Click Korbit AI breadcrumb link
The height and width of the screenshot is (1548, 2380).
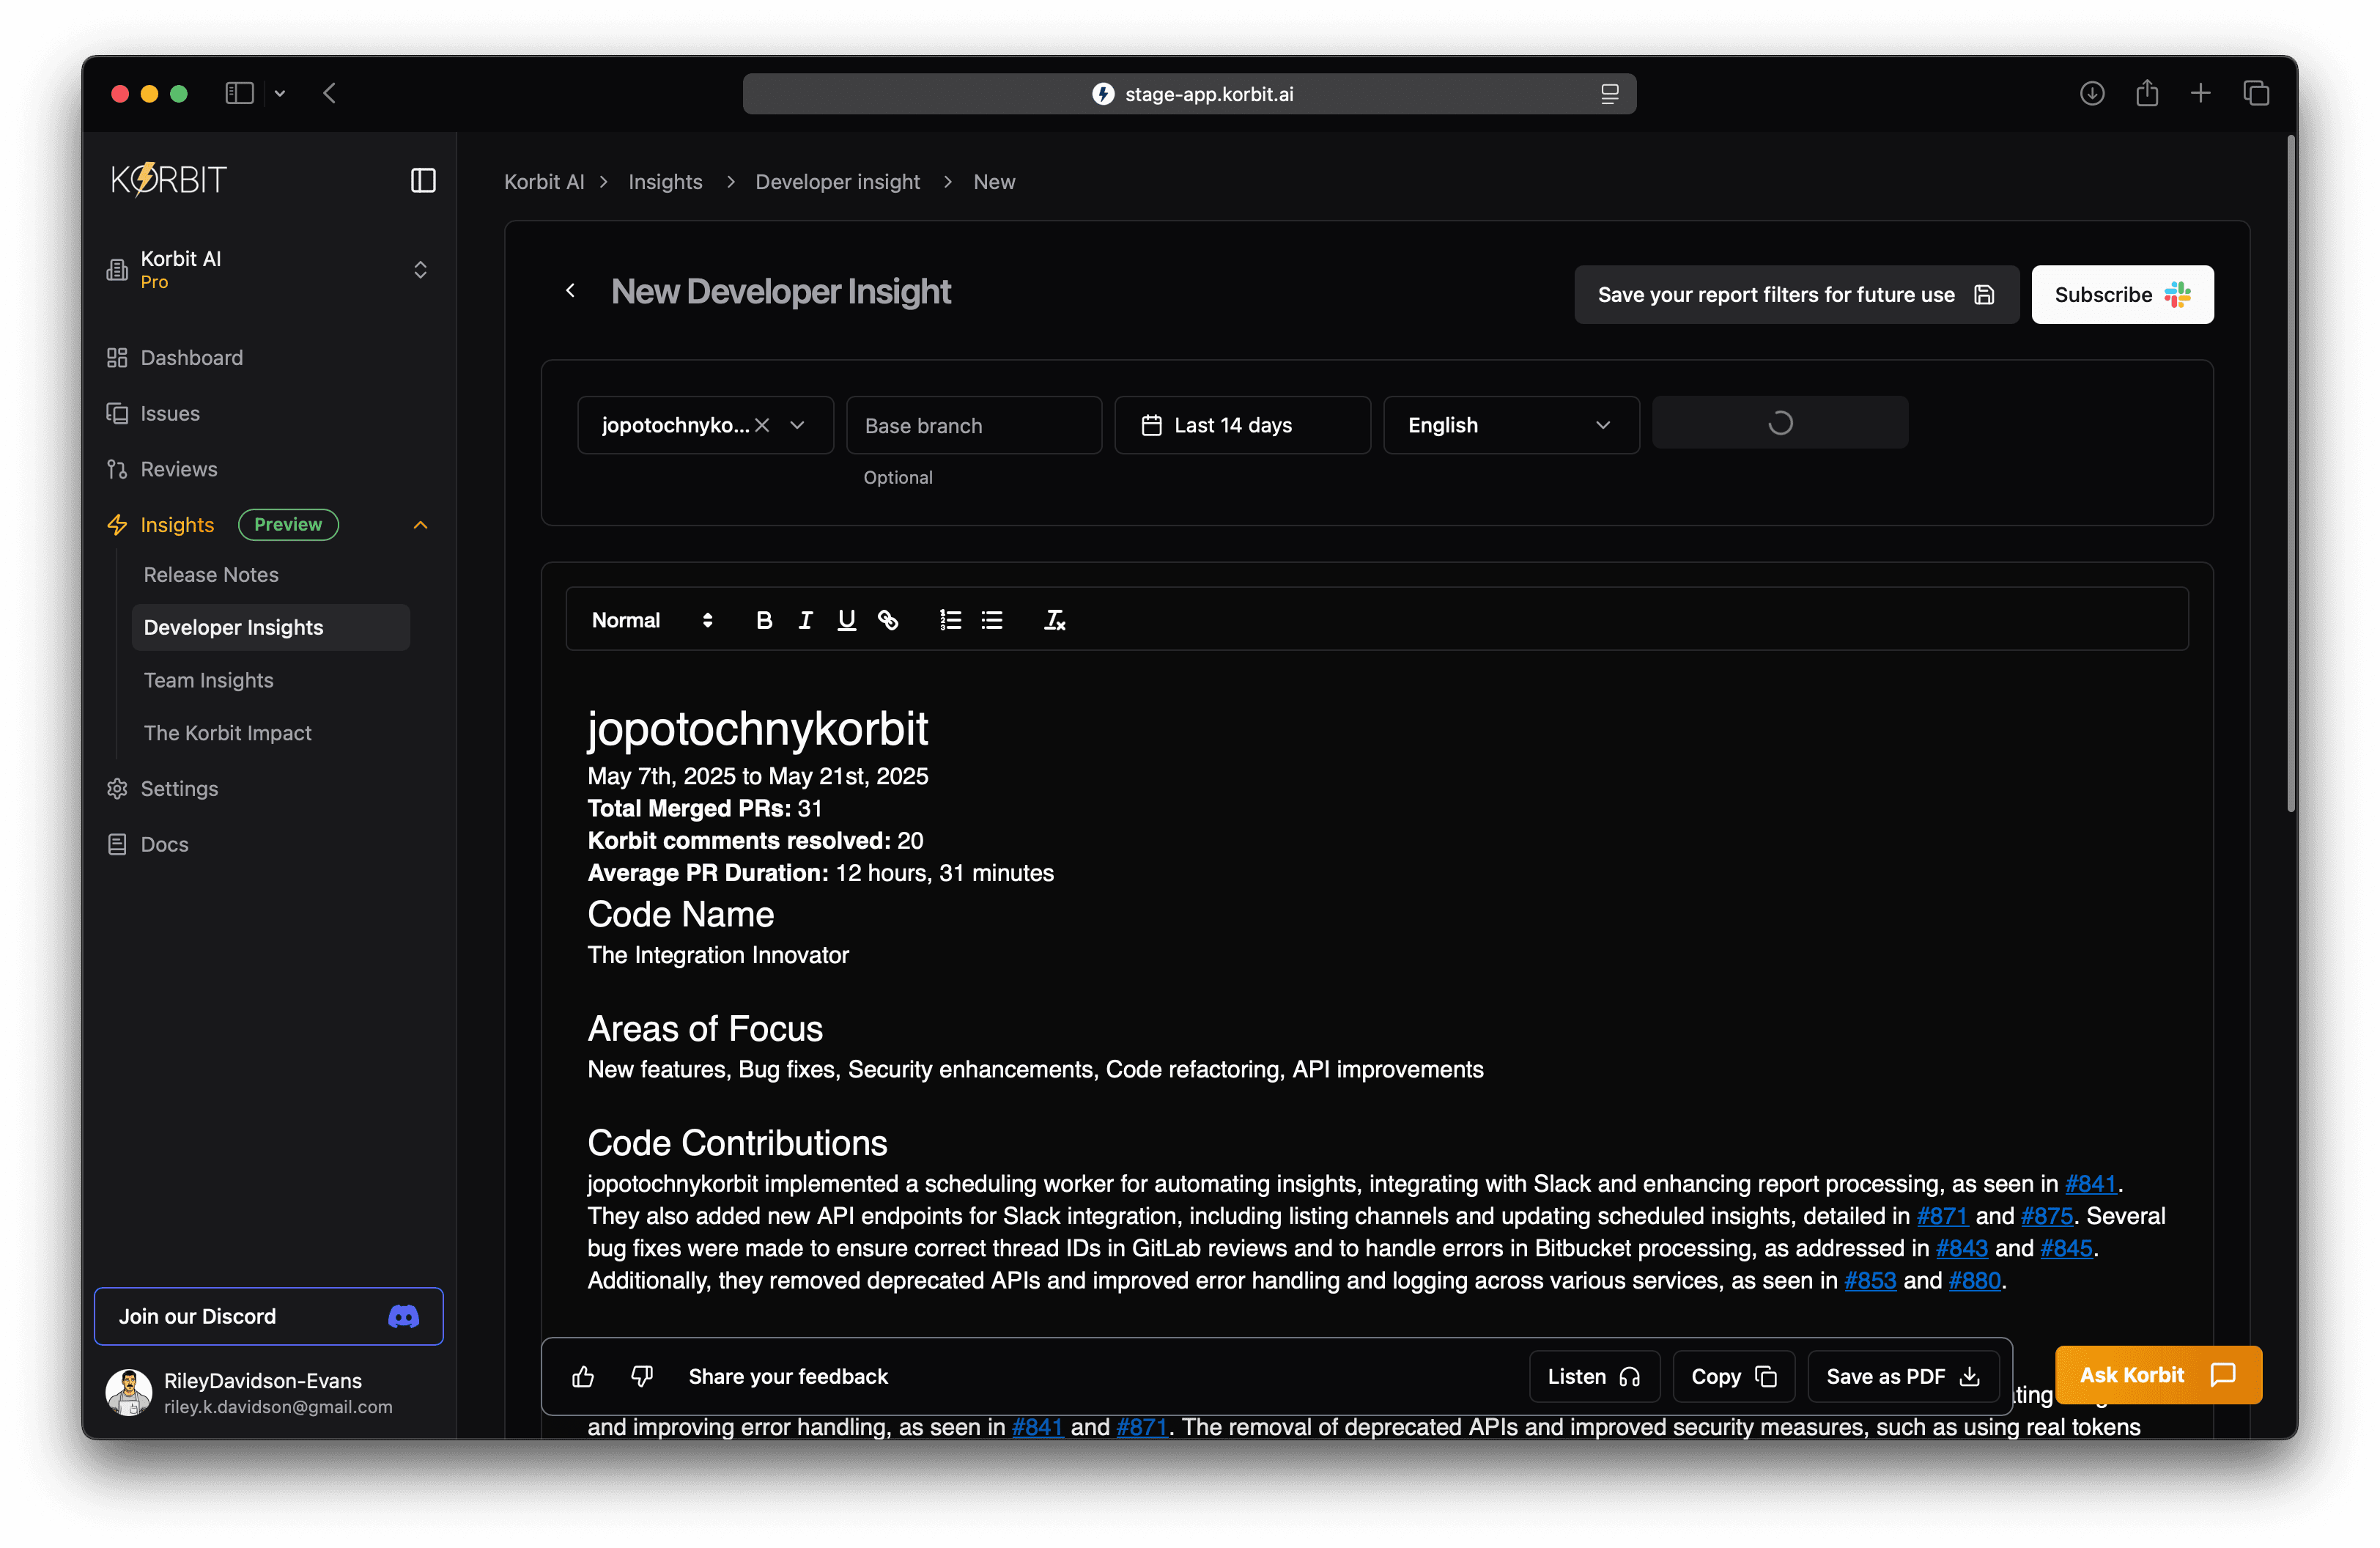544,182
